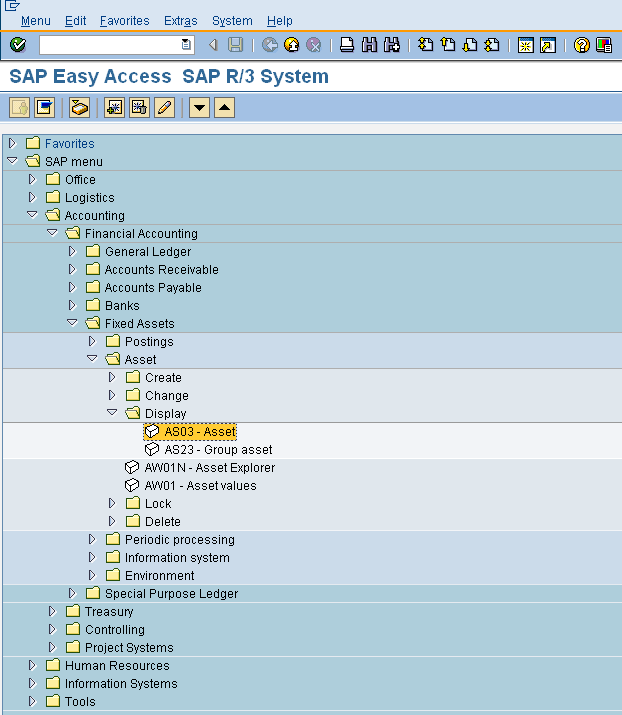Click the Find binoculars icon
622x715 pixels.
(x=369, y=45)
